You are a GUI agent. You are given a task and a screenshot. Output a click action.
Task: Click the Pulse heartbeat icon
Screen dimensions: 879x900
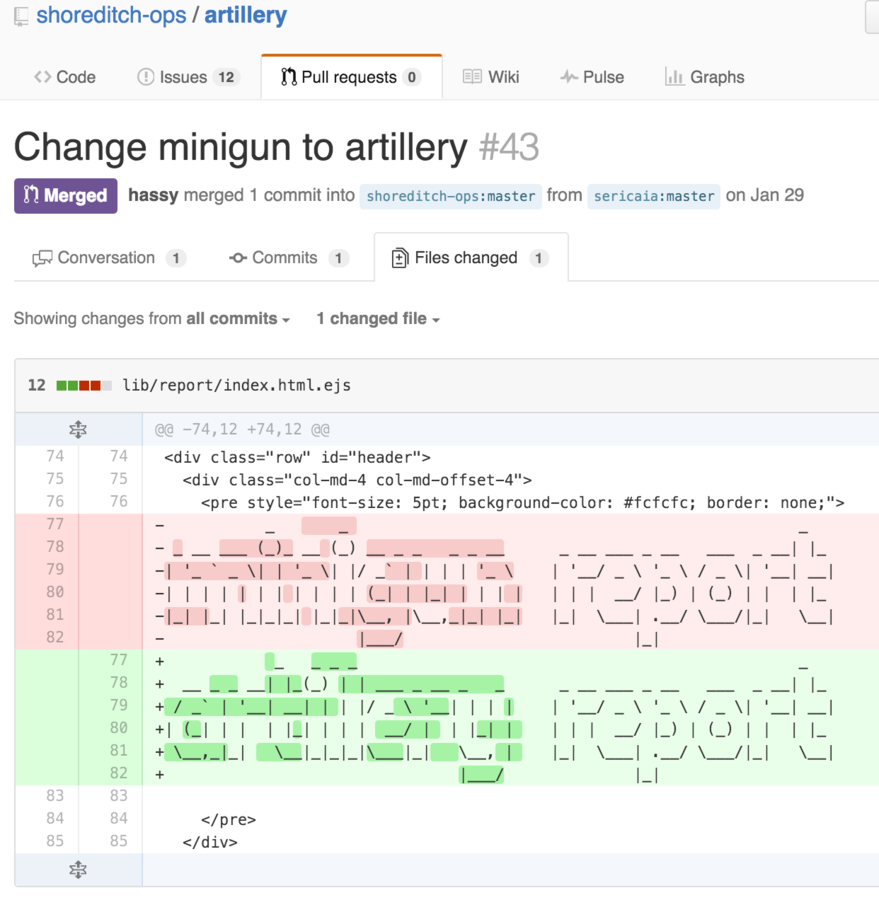point(568,77)
